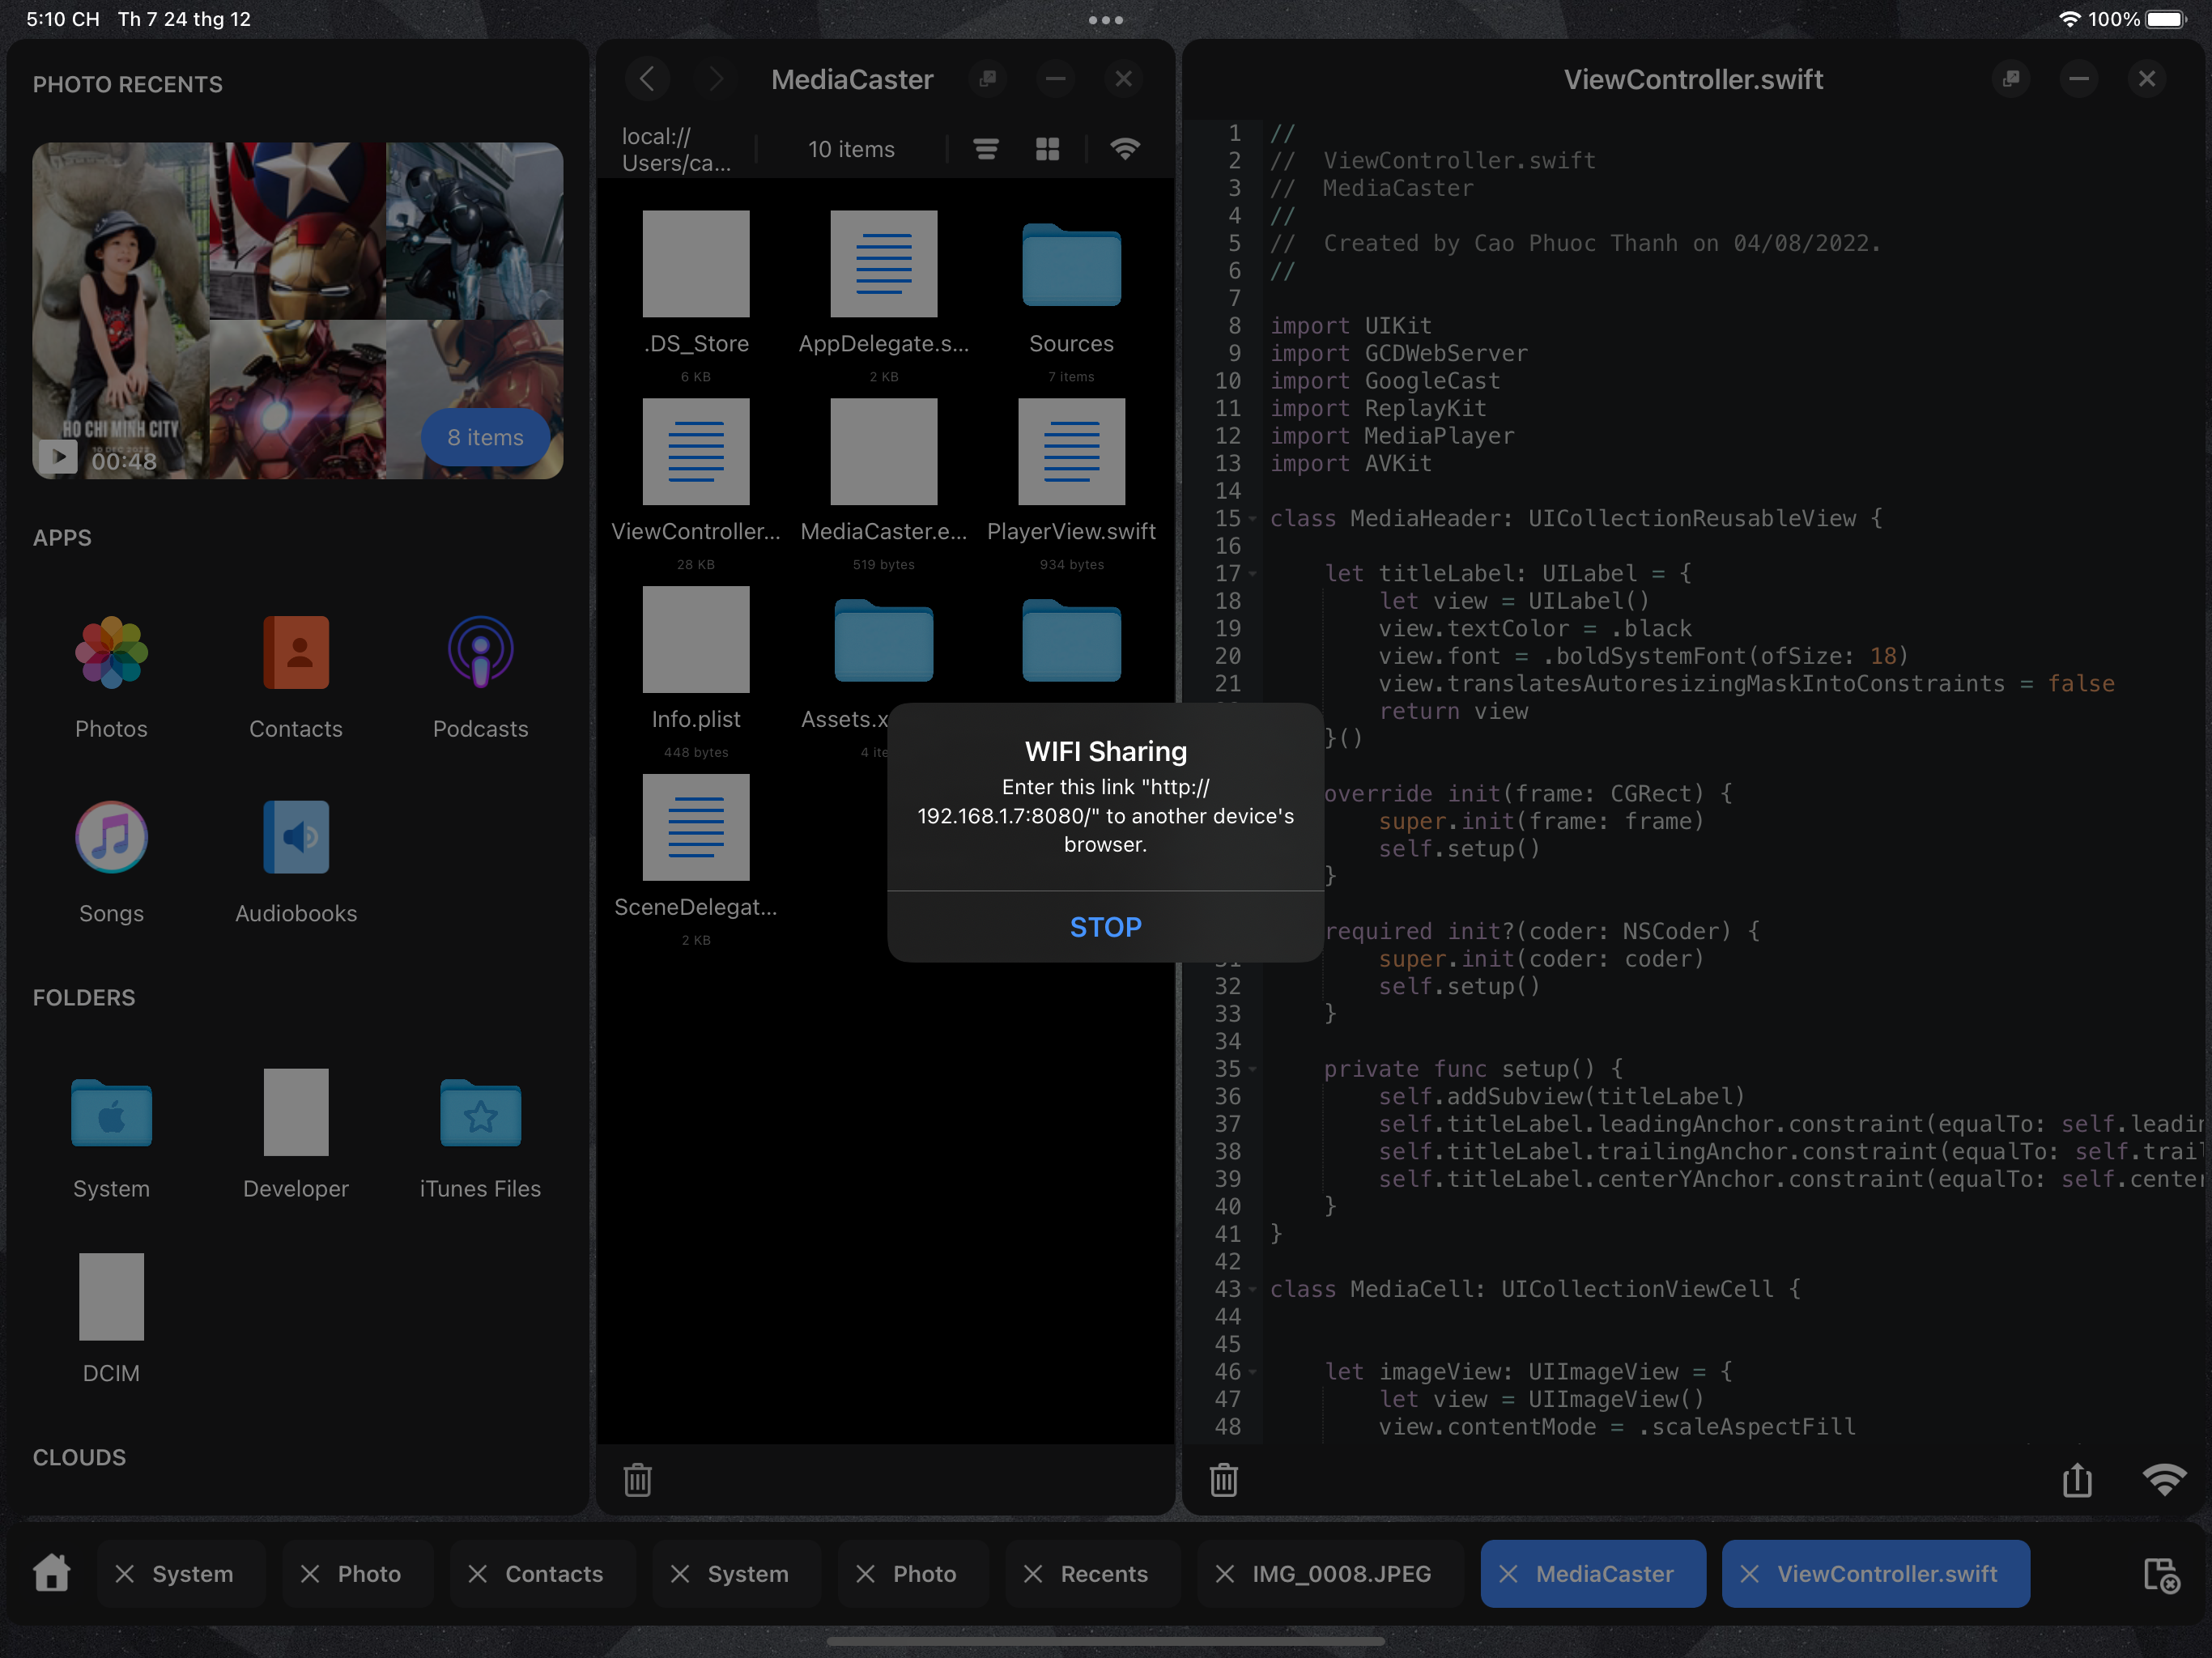Collapse code fold at line 43
Viewport: 2212px width, 1658px height.
(x=1252, y=1289)
